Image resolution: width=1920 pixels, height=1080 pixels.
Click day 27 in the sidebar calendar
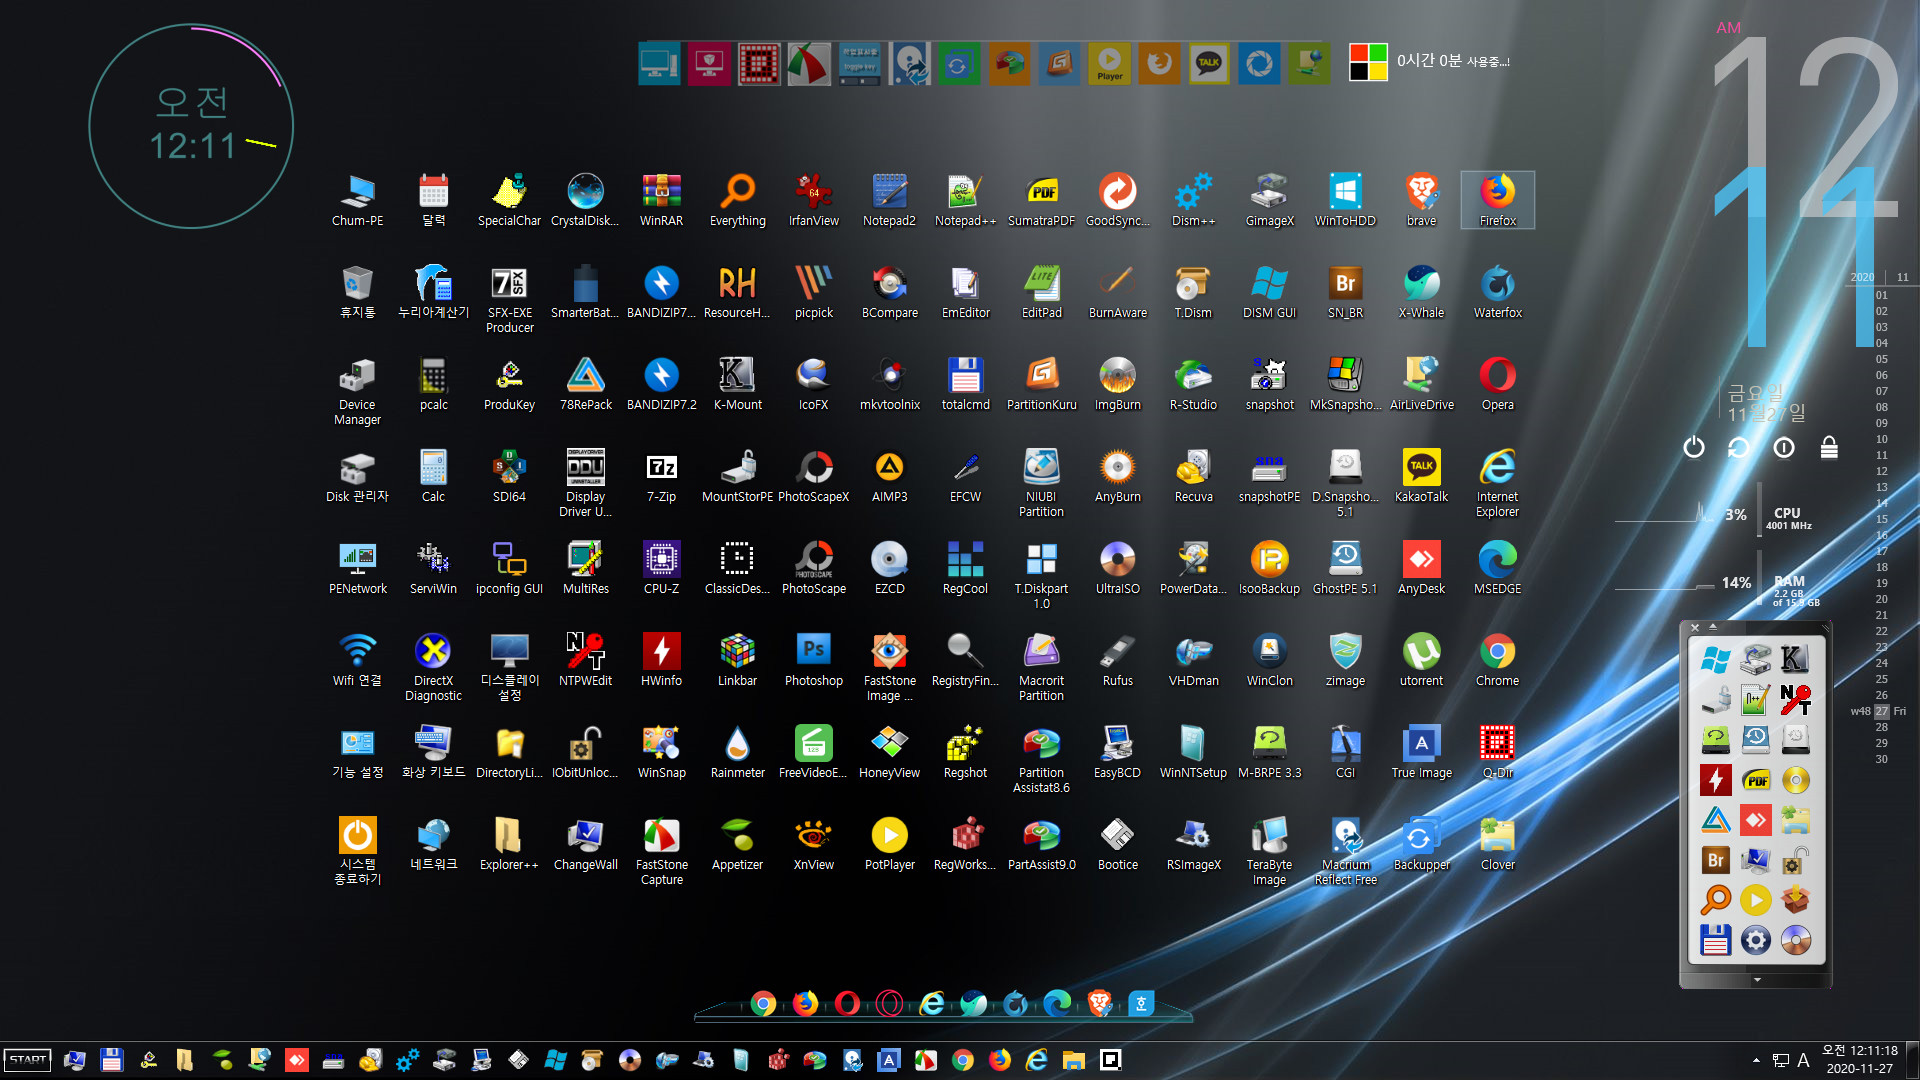coord(1882,711)
